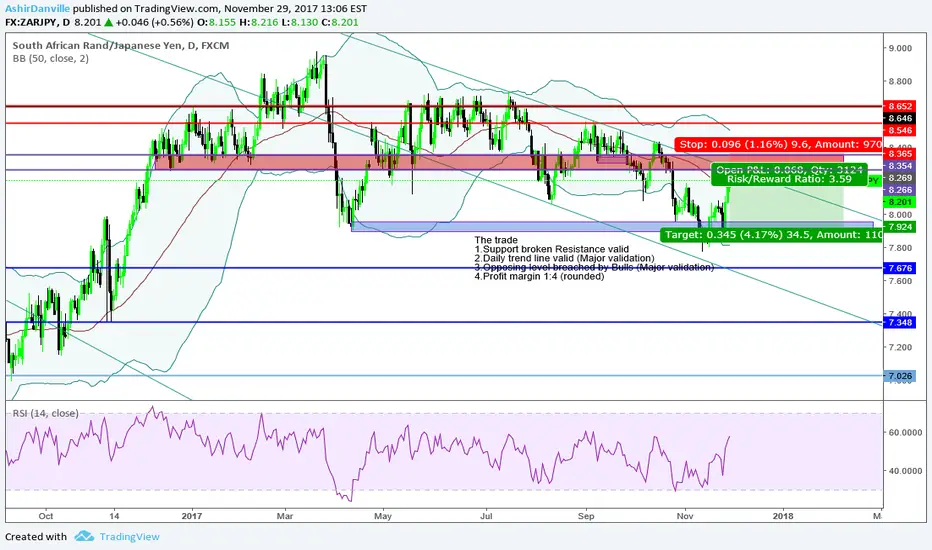Click the TradingView link at the bottom
The image size is (932, 550).
[x=130, y=537]
